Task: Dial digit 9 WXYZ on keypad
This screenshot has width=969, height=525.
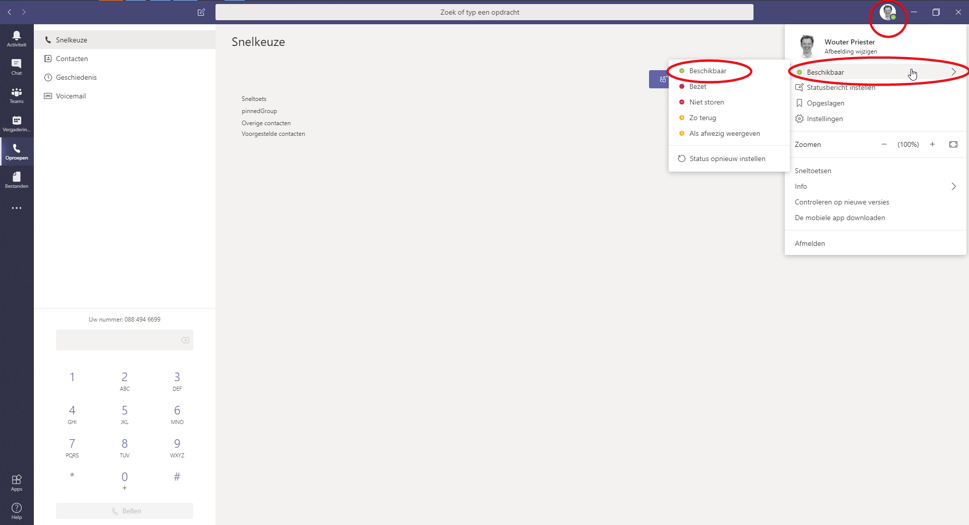Action: coord(177,448)
